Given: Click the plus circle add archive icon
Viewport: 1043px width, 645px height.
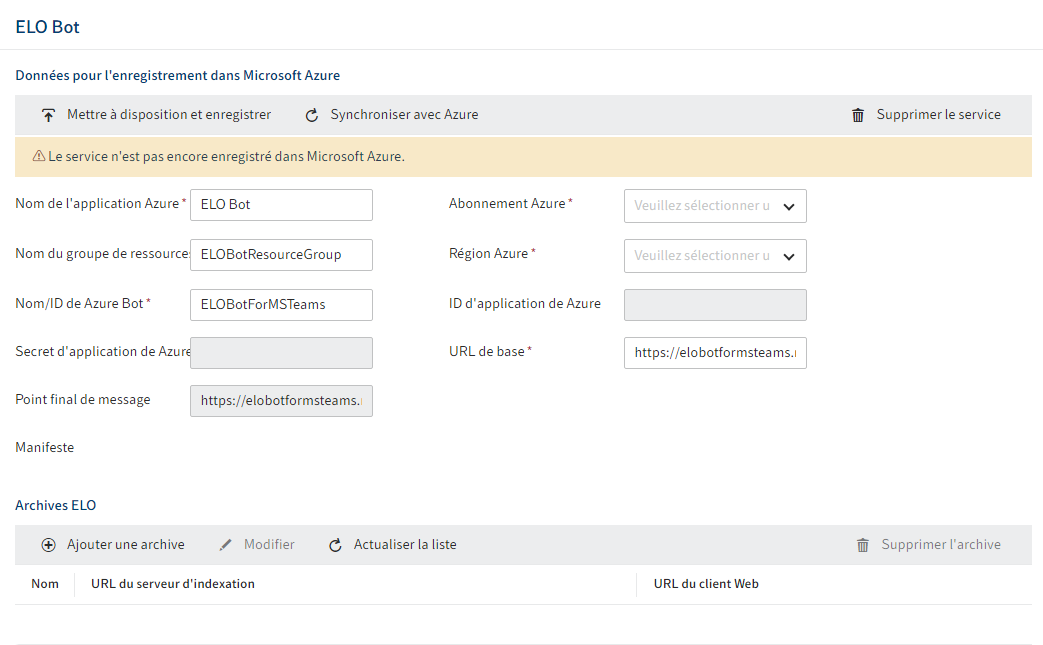Looking at the screenshot, I should click(49, 545).
